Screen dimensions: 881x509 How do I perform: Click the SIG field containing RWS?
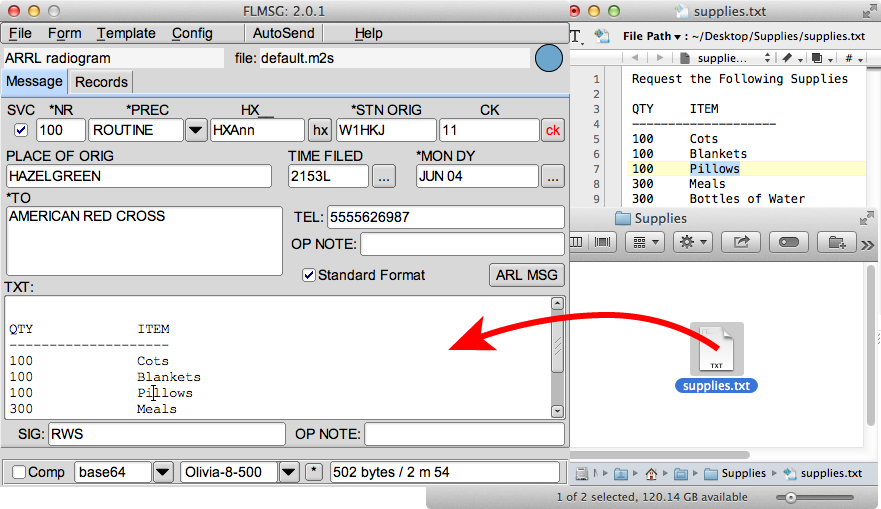click(167, 434)
